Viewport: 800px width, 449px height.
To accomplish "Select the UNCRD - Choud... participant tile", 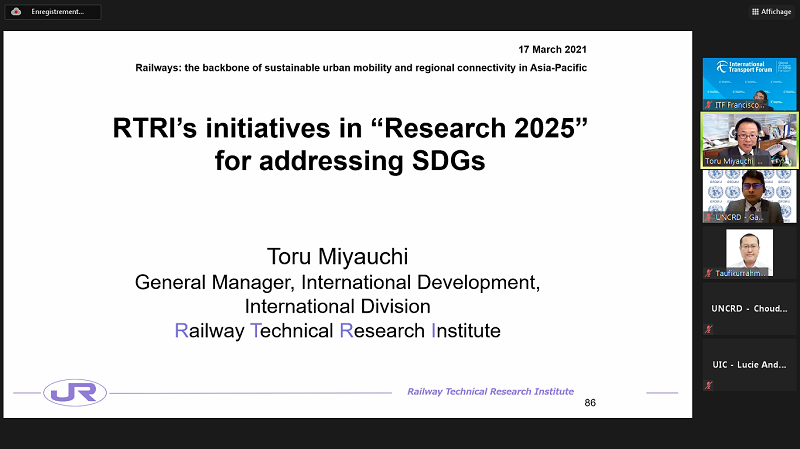I will (x=749, y=309).
